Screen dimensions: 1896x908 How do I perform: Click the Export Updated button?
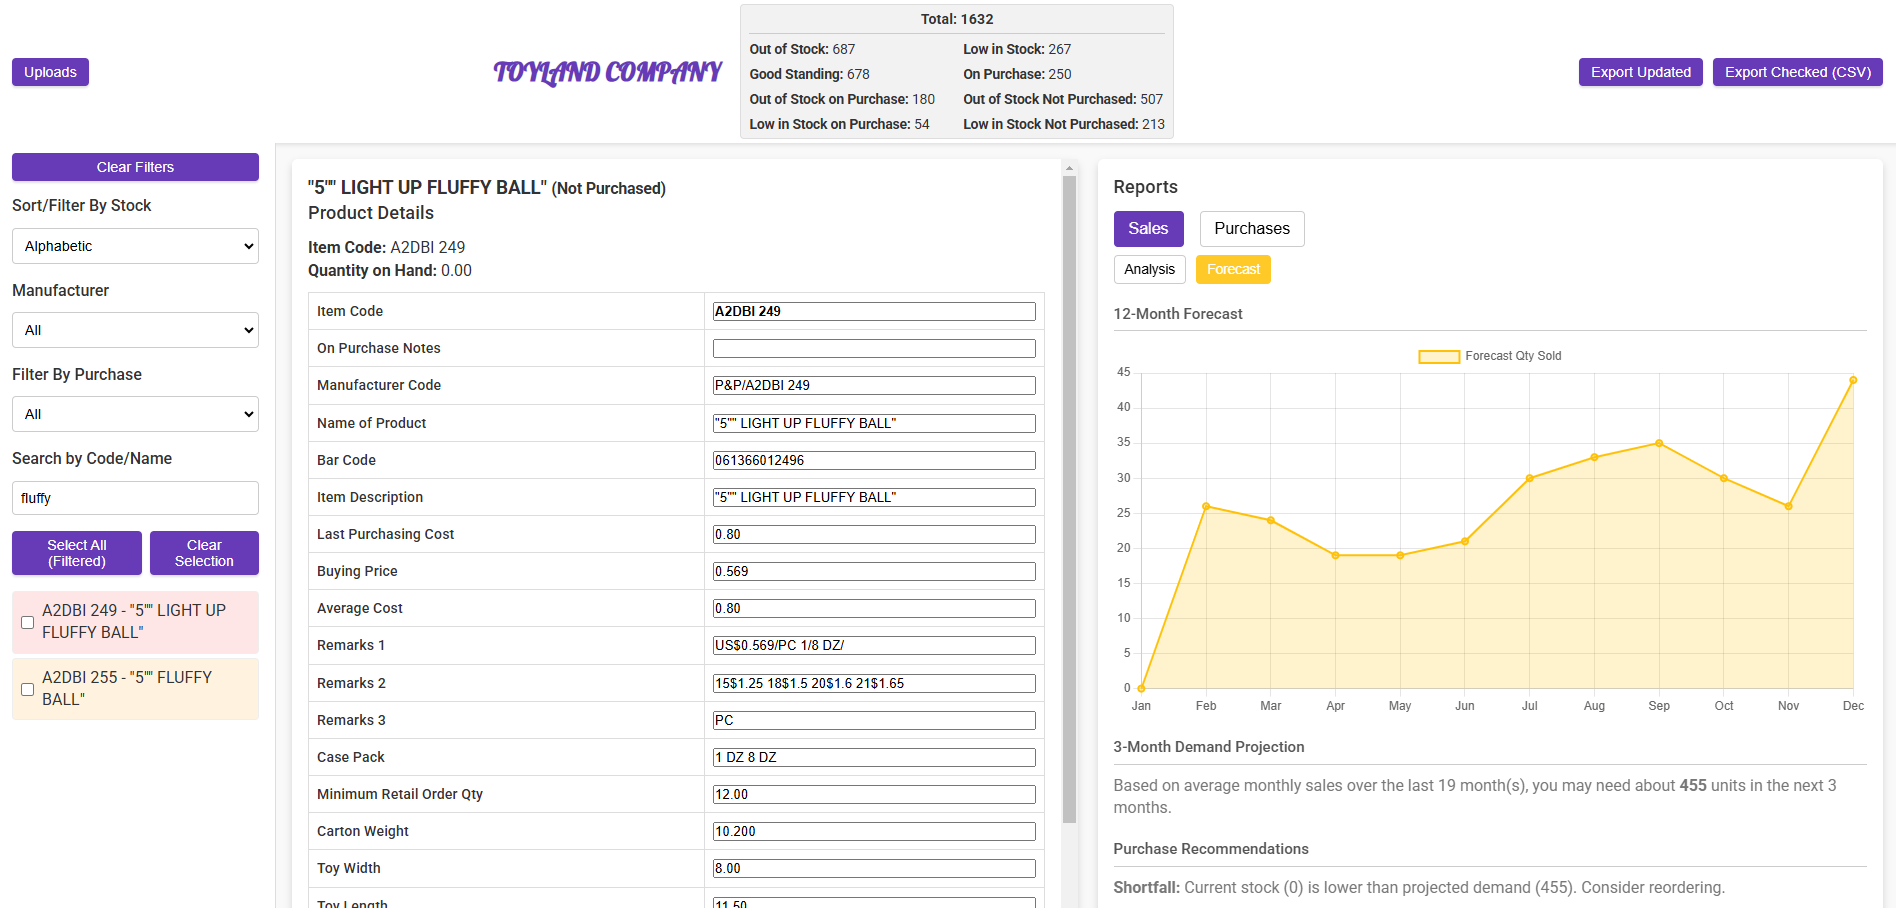point(1640,72)
